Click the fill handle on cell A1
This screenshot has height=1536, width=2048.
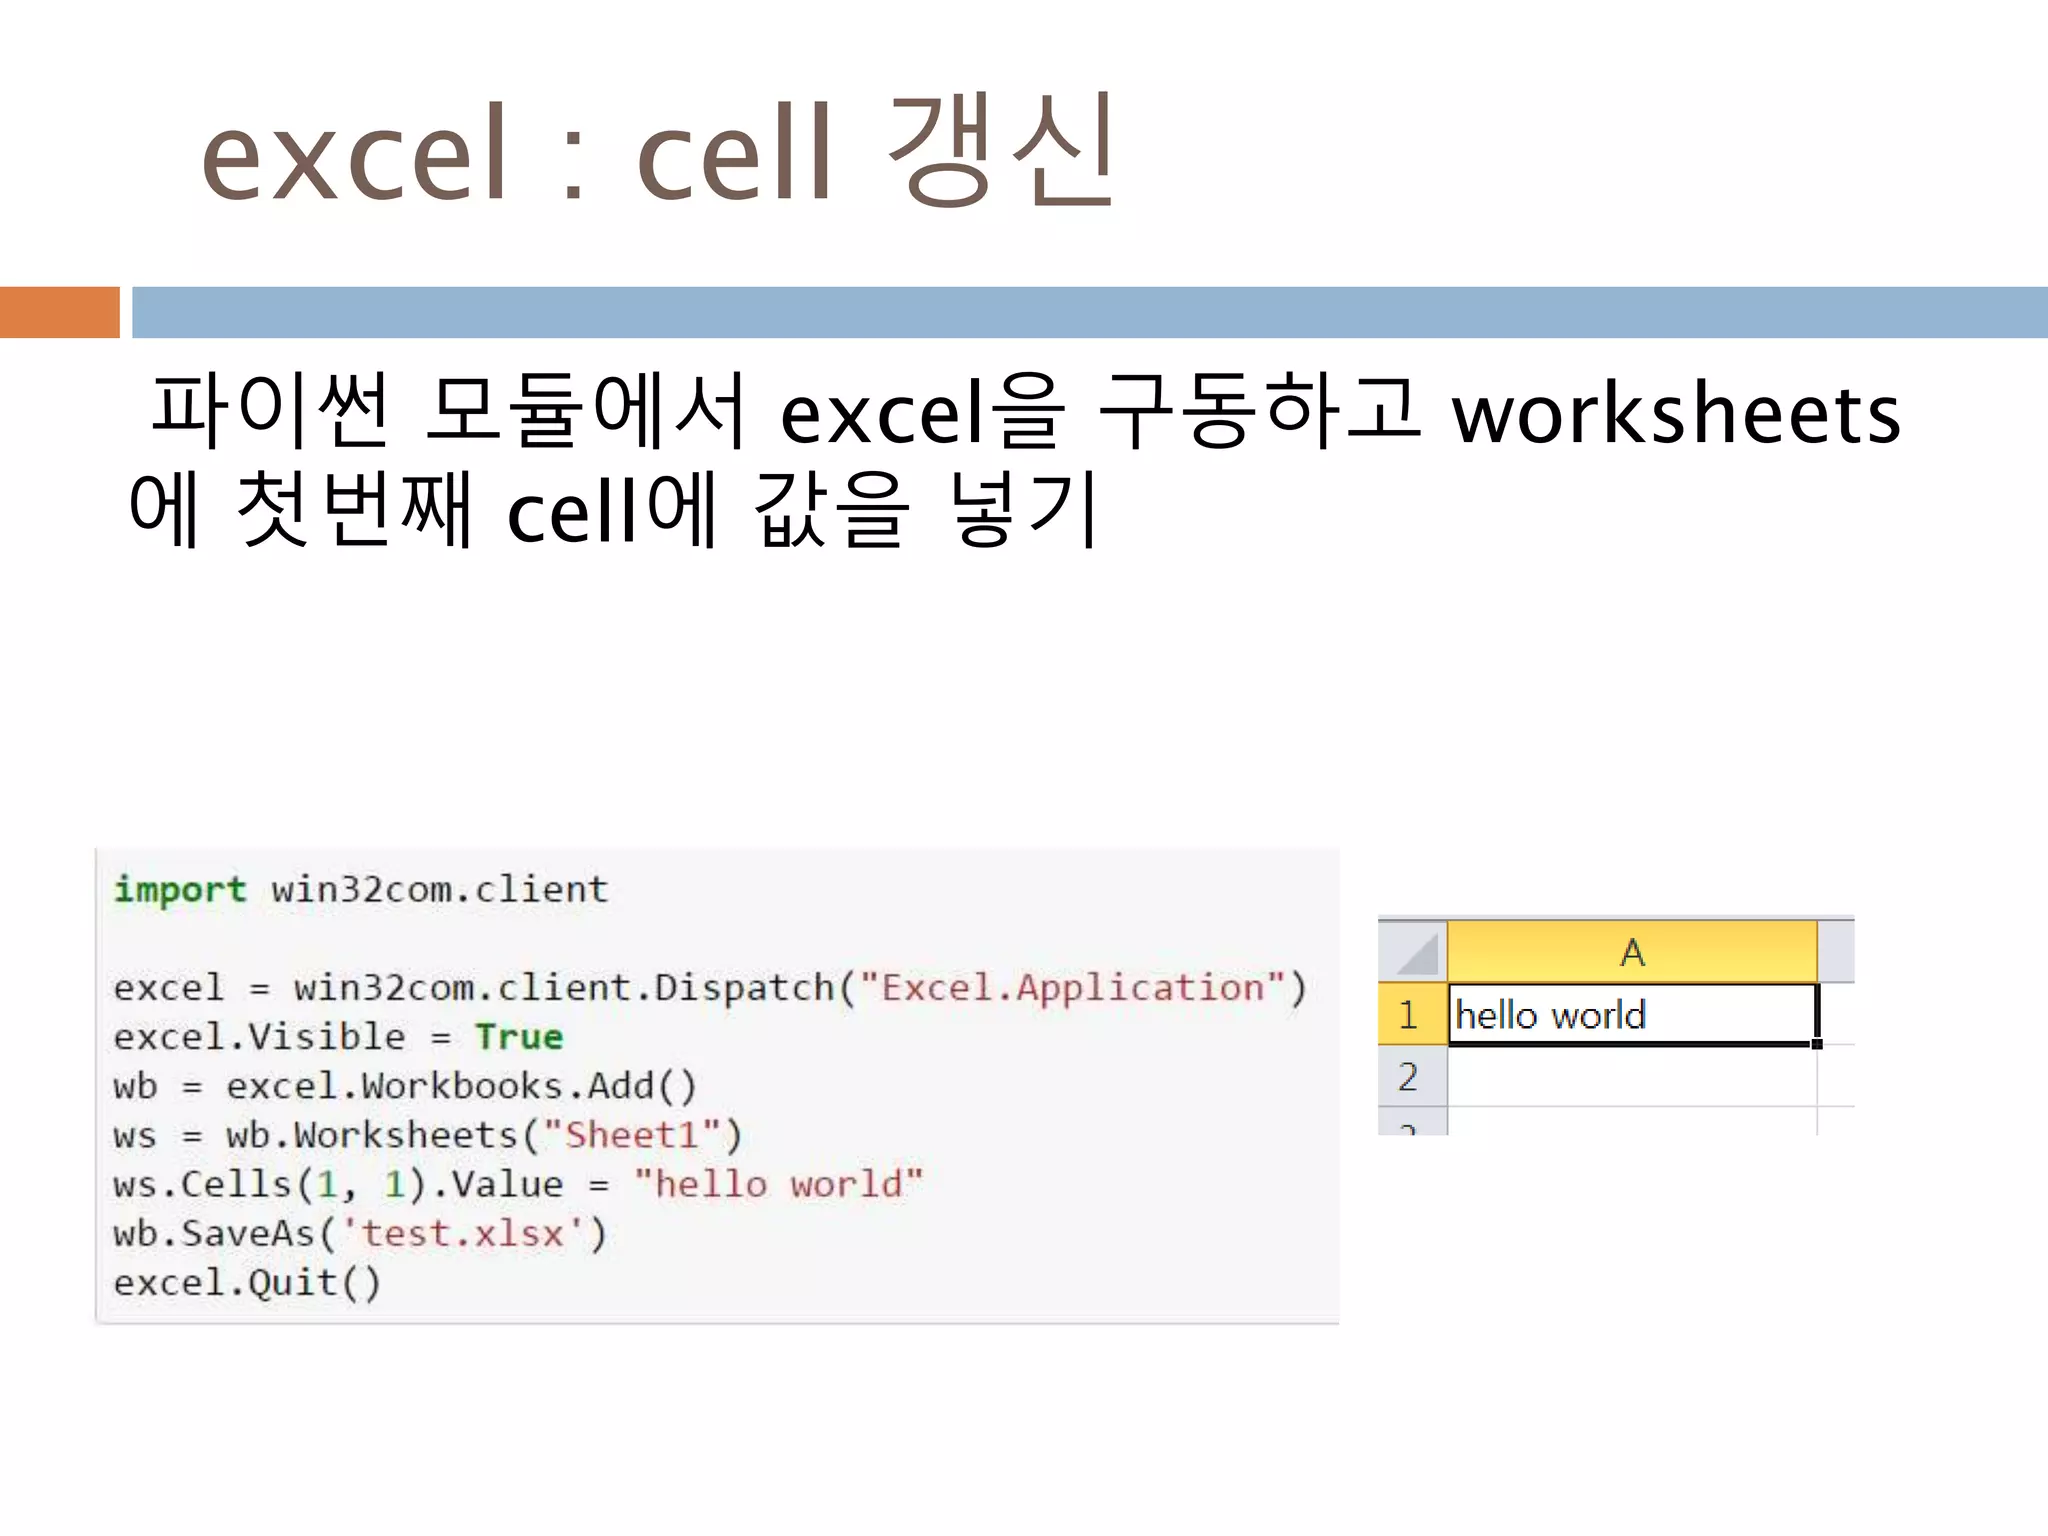pos(1817,1044)
